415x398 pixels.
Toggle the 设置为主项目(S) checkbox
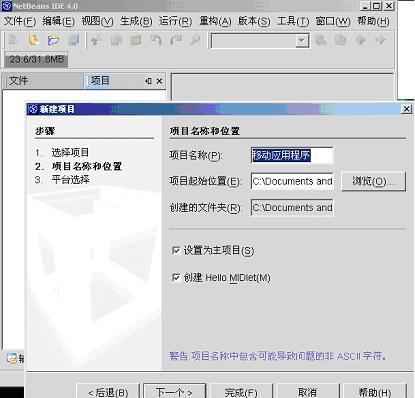pyautogui.click(x=176, y=250)
